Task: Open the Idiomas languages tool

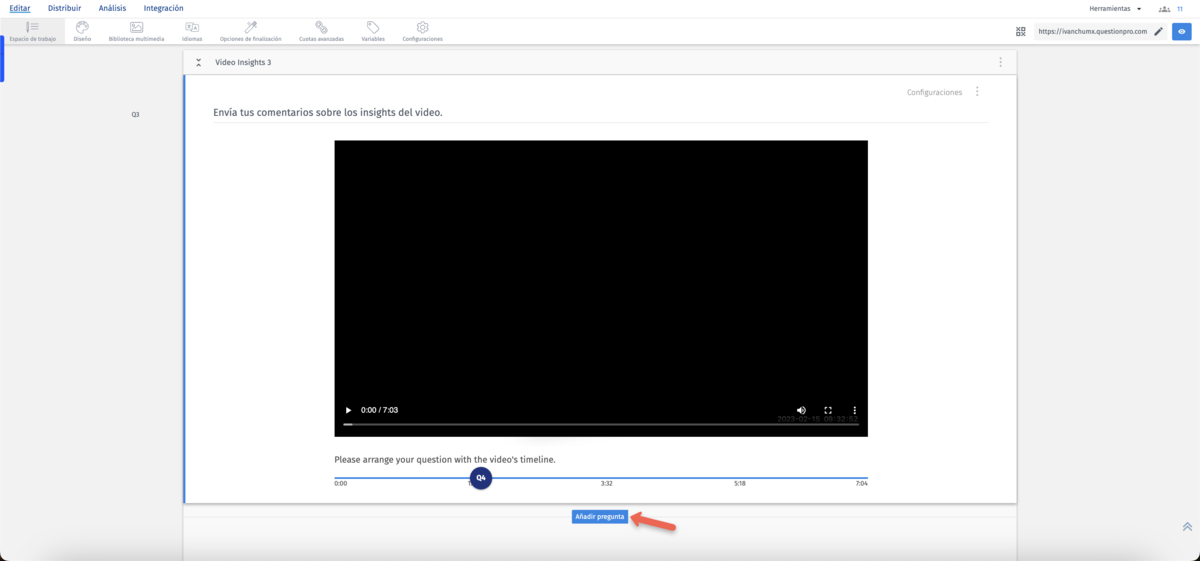Action: click(x=192, y=31)
